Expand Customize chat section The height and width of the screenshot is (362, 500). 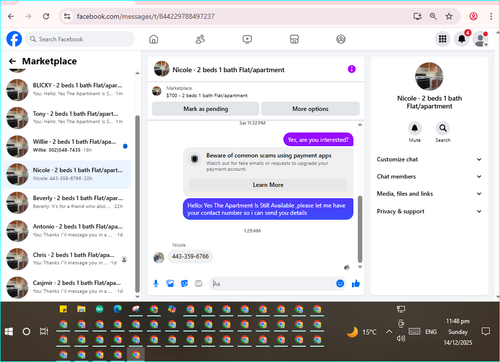pyautogui.click(x=429, y=159)
